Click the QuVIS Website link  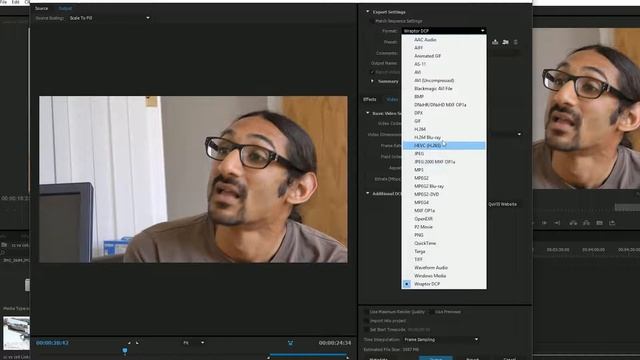[502, 204]
